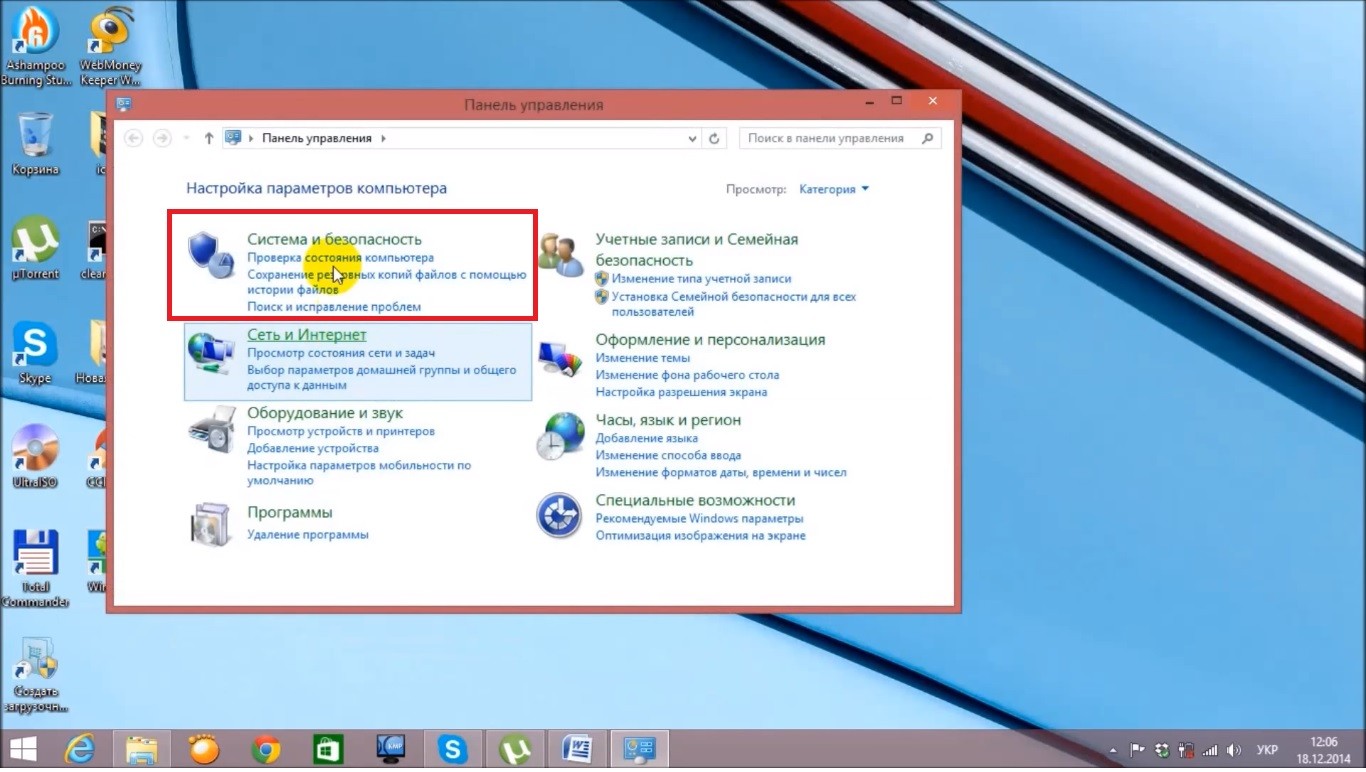Open Windows Store from the taskbar
The height and width of the screenshot is (772, 1366).
pos(328,749)
